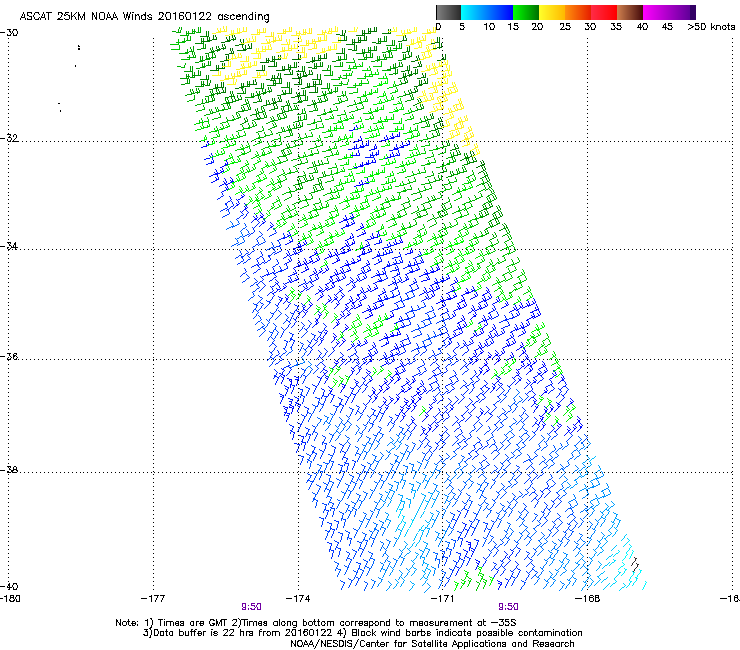Image resolution: width=740 pixels, height=650 pixels.
Task: Click the -180 longitude axis label
Action: tap(10, 599)
